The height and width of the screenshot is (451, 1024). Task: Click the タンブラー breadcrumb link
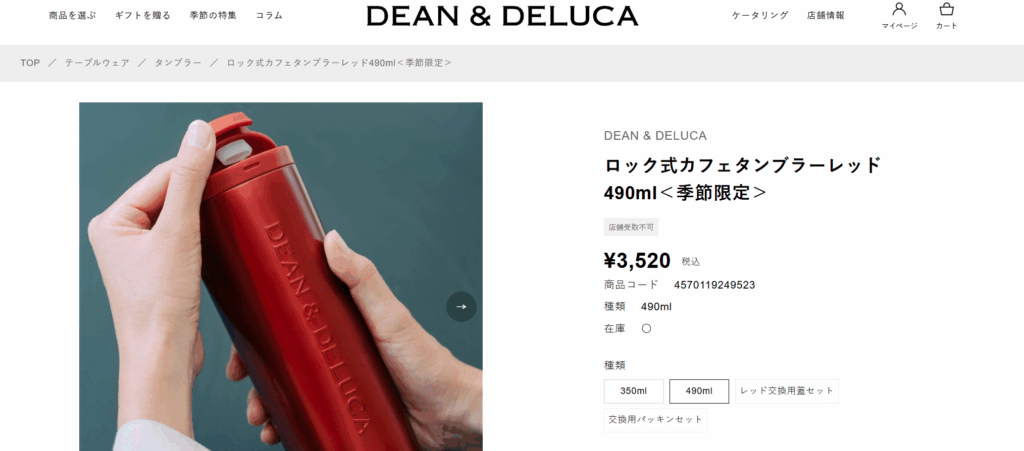[x=178, y=63]
